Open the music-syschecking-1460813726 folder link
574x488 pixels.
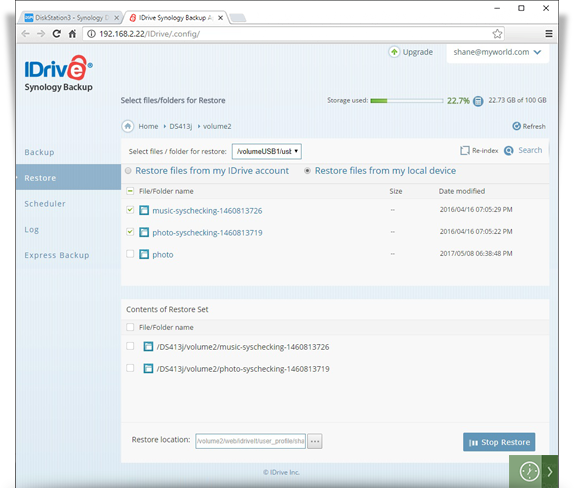(x=207, y=211)
